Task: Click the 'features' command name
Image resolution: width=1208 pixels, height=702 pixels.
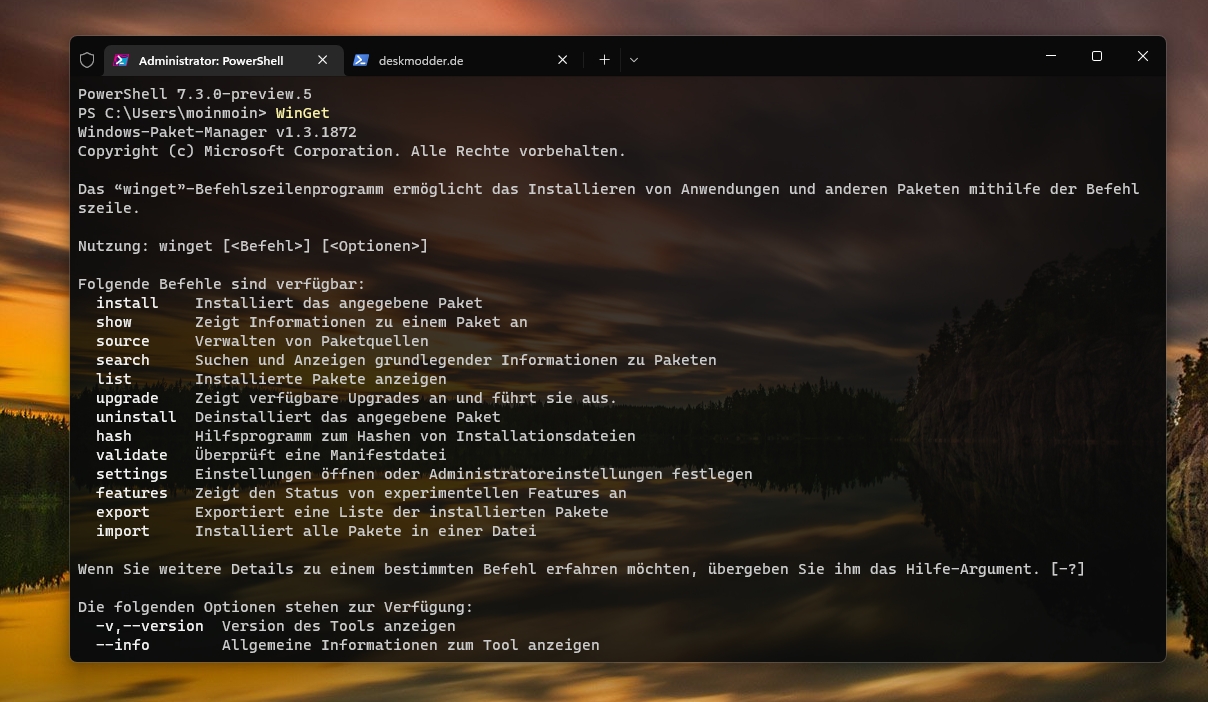Action: pos(132,493)
